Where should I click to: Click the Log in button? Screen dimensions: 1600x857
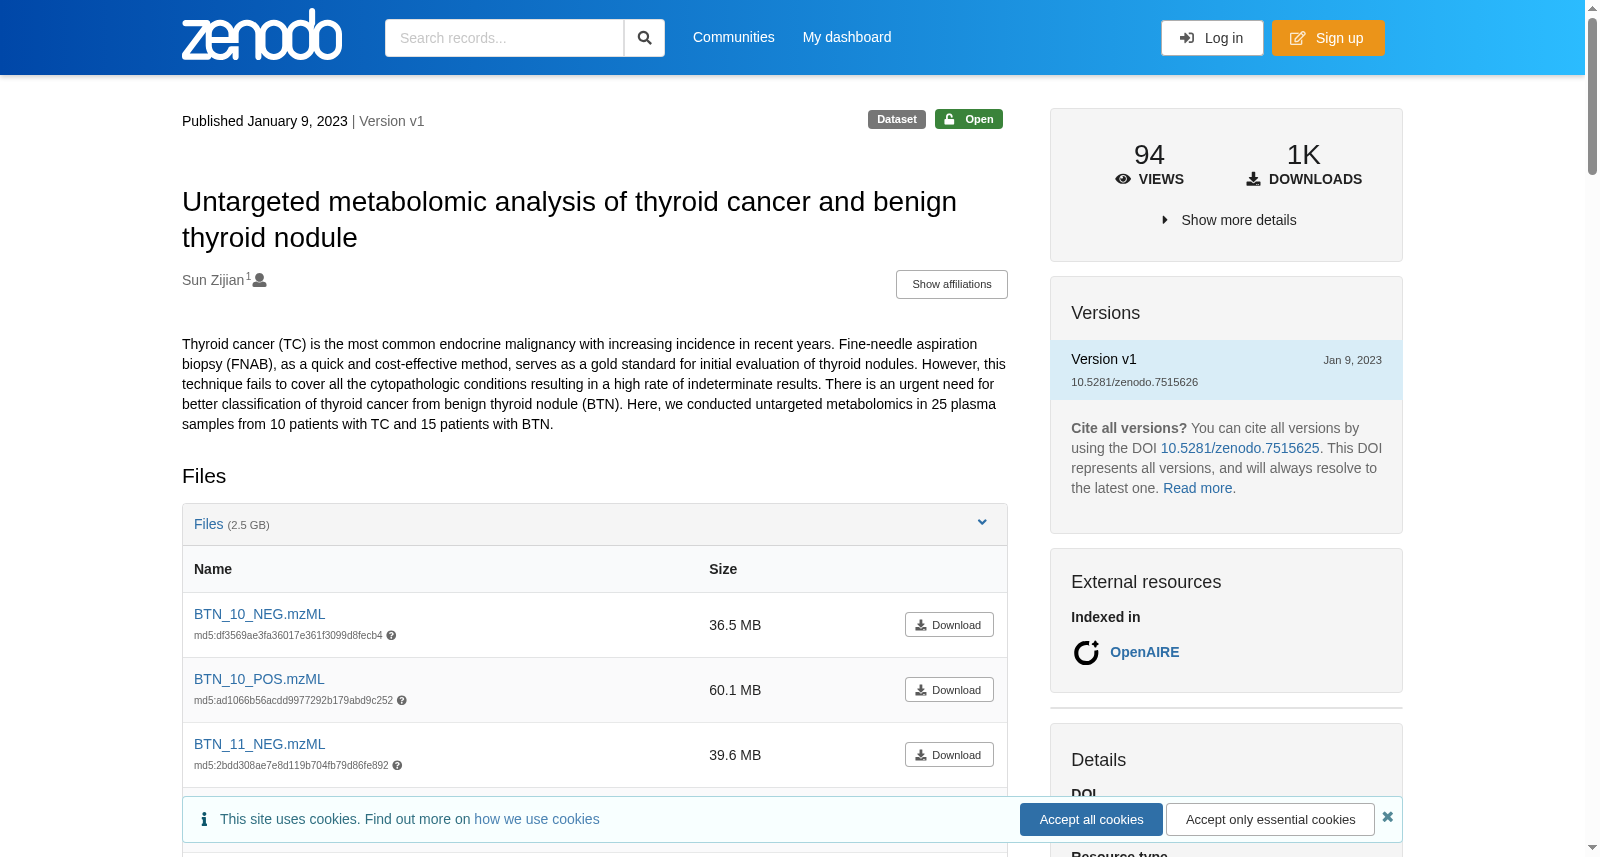point(1212,38)
